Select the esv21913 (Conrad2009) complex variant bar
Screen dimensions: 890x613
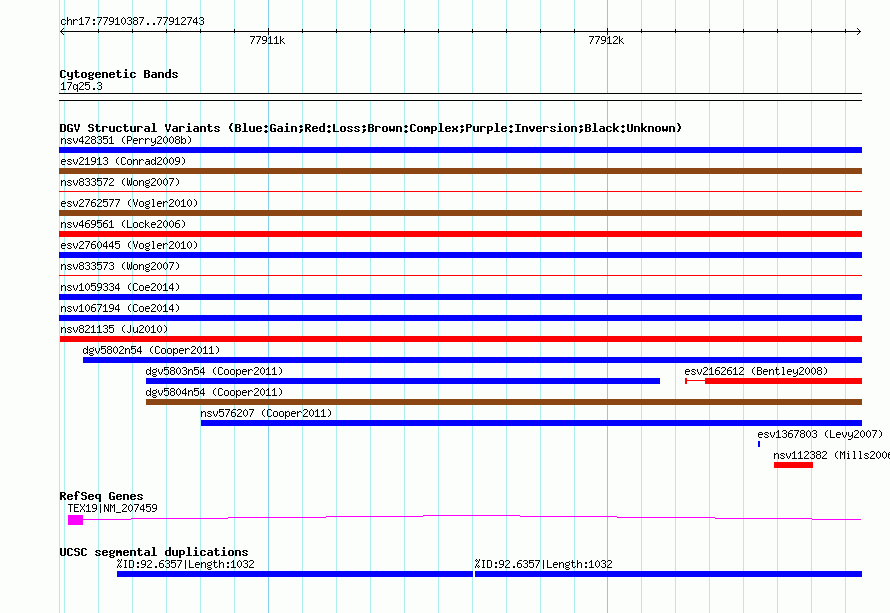coord(460,171)
